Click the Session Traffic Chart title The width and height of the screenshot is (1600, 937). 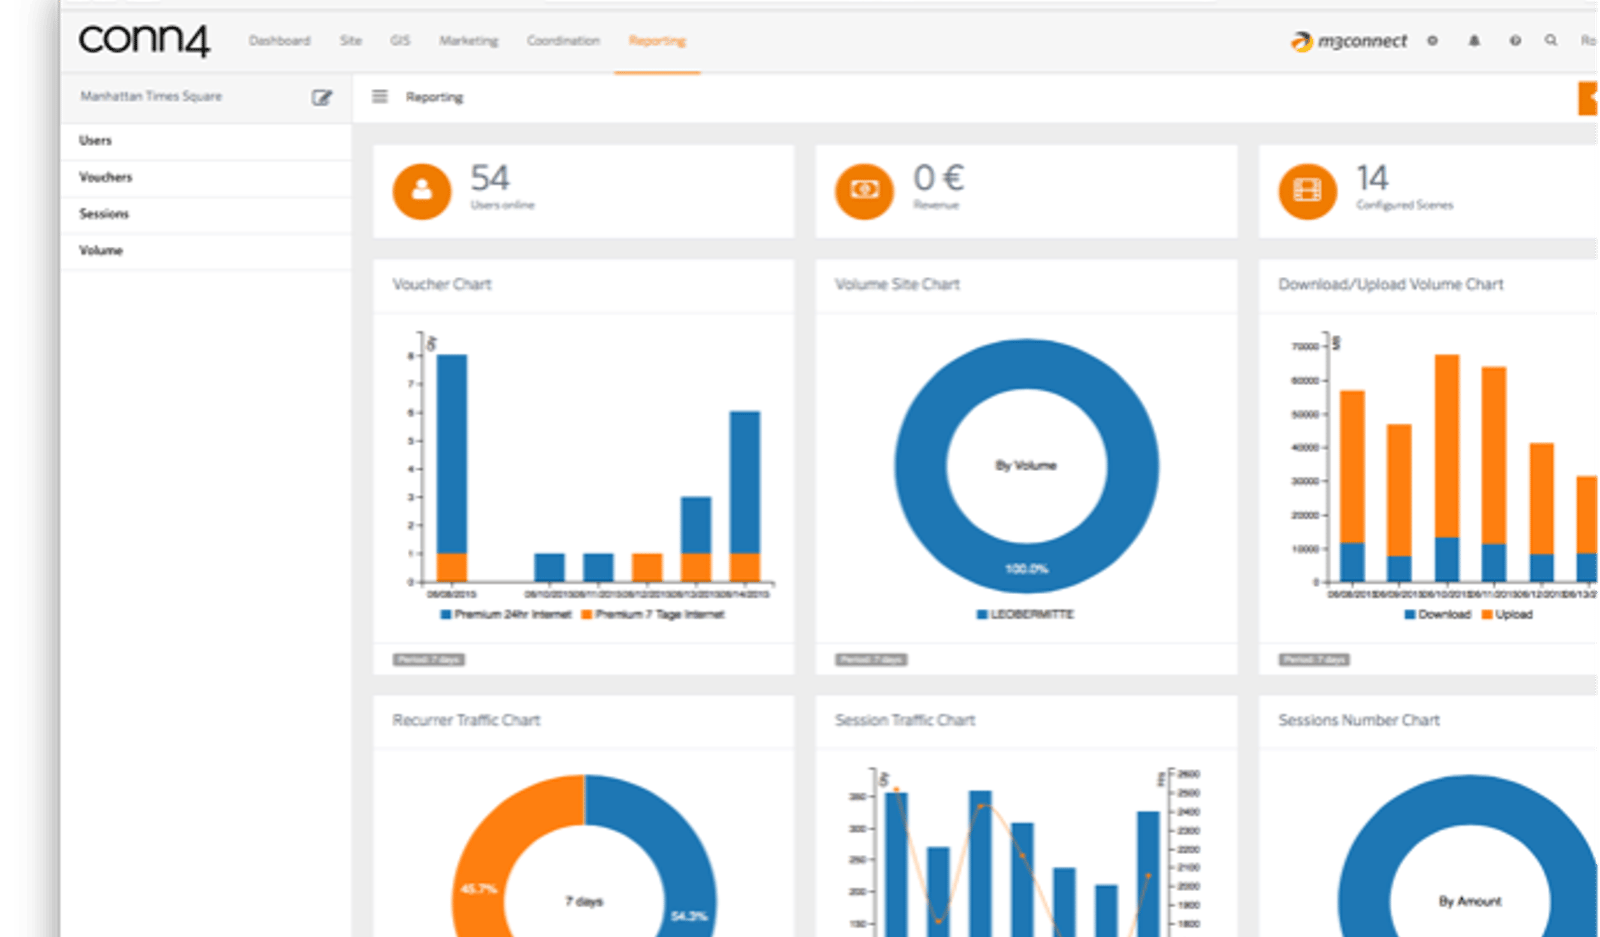[905, 720]
